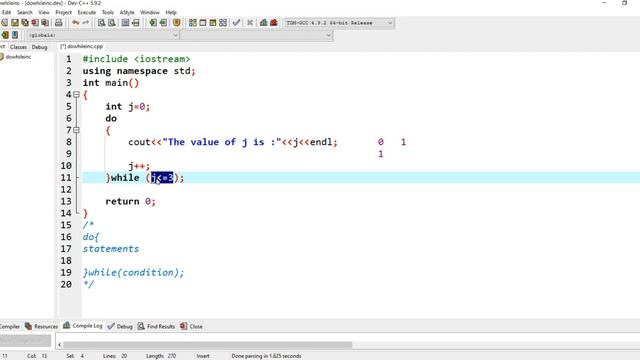Click the Close file toolbar icon
The width and height of the screenshot is (640, 360).
[35, 23]
